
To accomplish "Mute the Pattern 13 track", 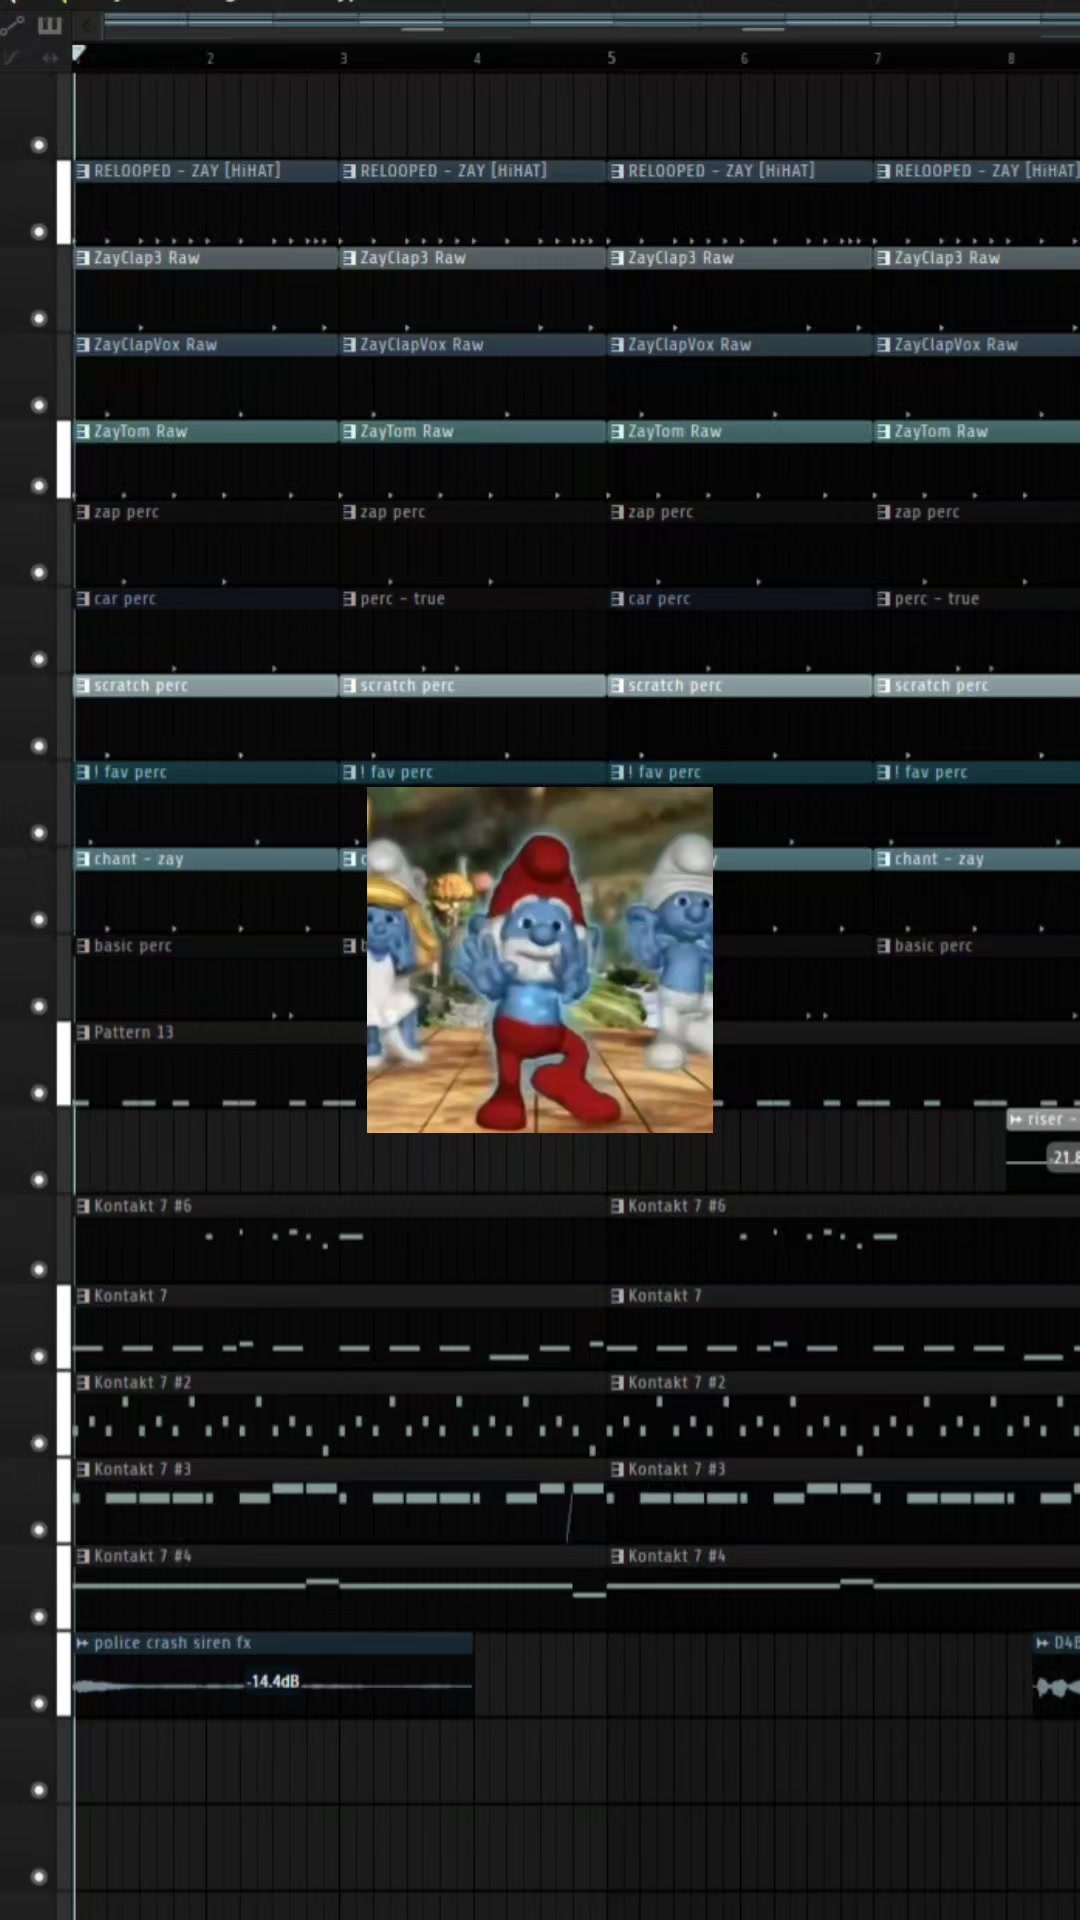I will point(39,1093).
